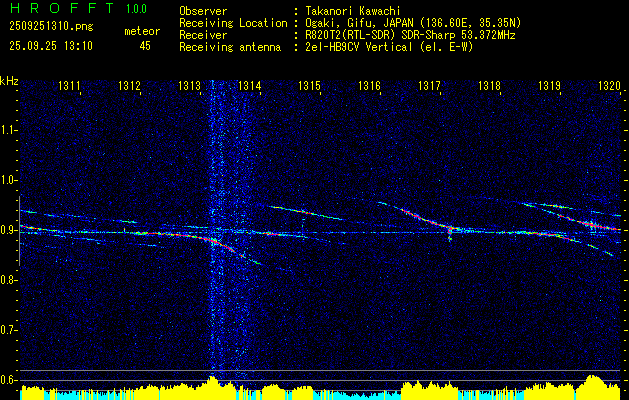Click time marker 1318 on the time axis
This screenshot has width=629, height=400.
click(x=489, y=85)
